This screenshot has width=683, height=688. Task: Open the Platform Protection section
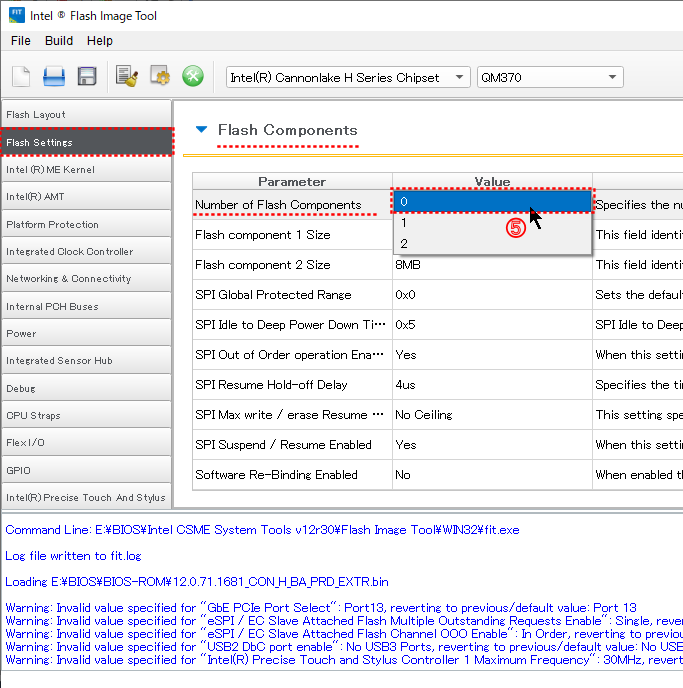pyautogui.click(x=86, y=225)
